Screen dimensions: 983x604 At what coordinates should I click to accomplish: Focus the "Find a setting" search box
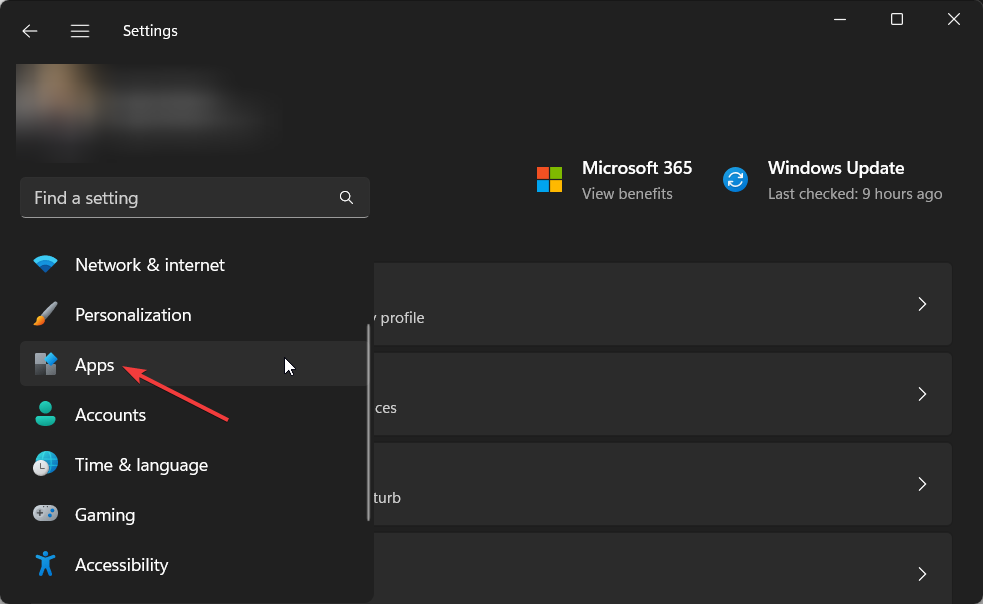tap(180, 198)
